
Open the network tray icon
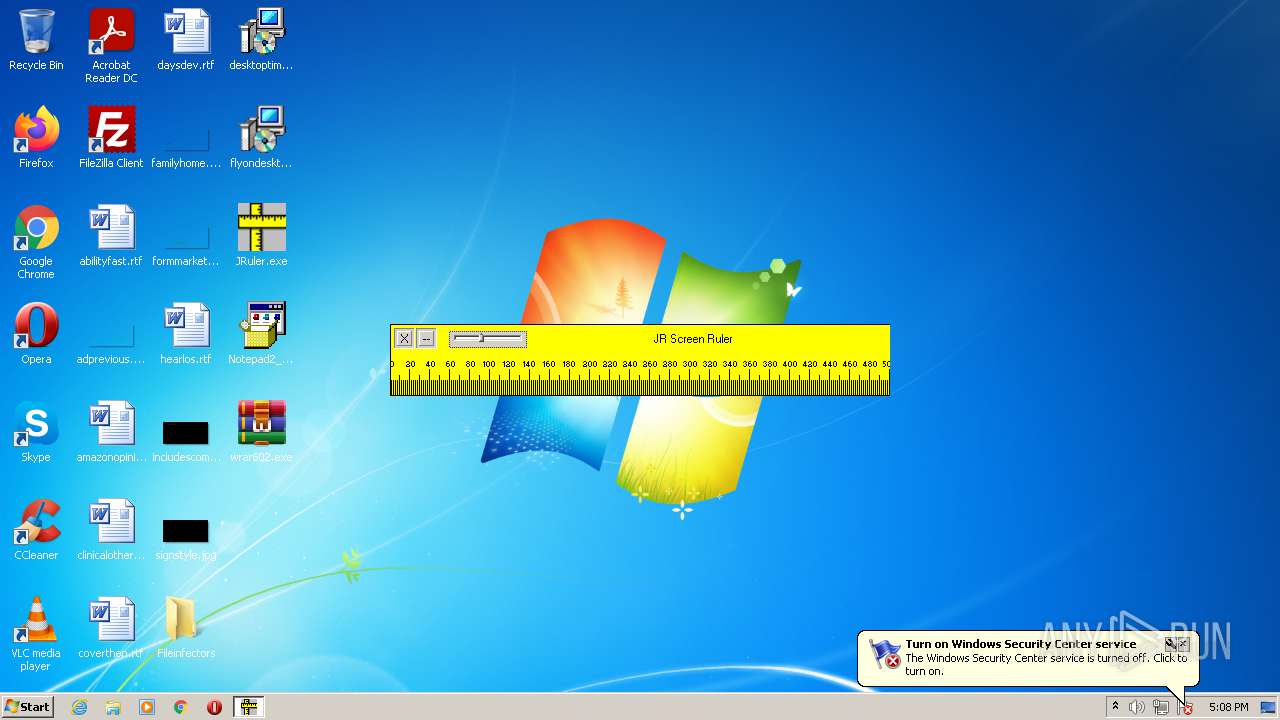coord(1161,707)
